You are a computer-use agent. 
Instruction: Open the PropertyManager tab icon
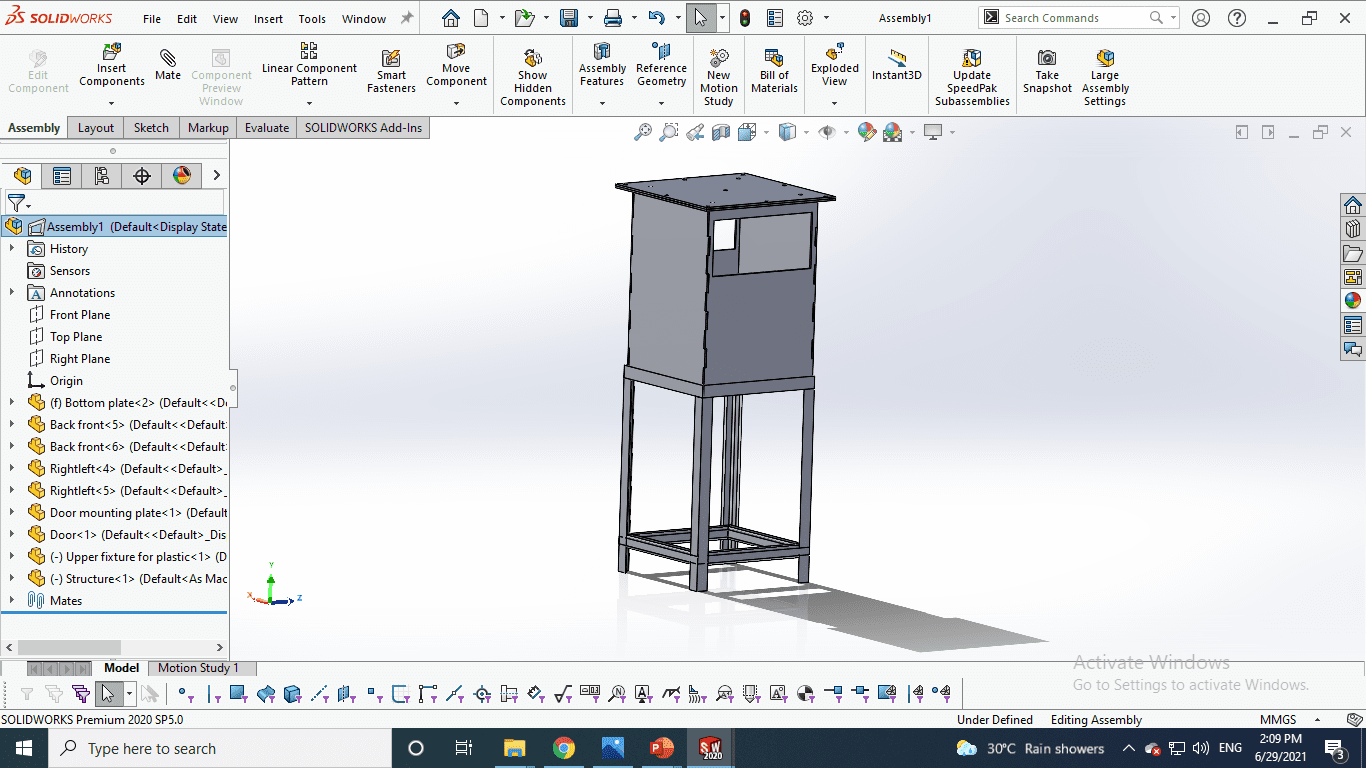point(62,176)
